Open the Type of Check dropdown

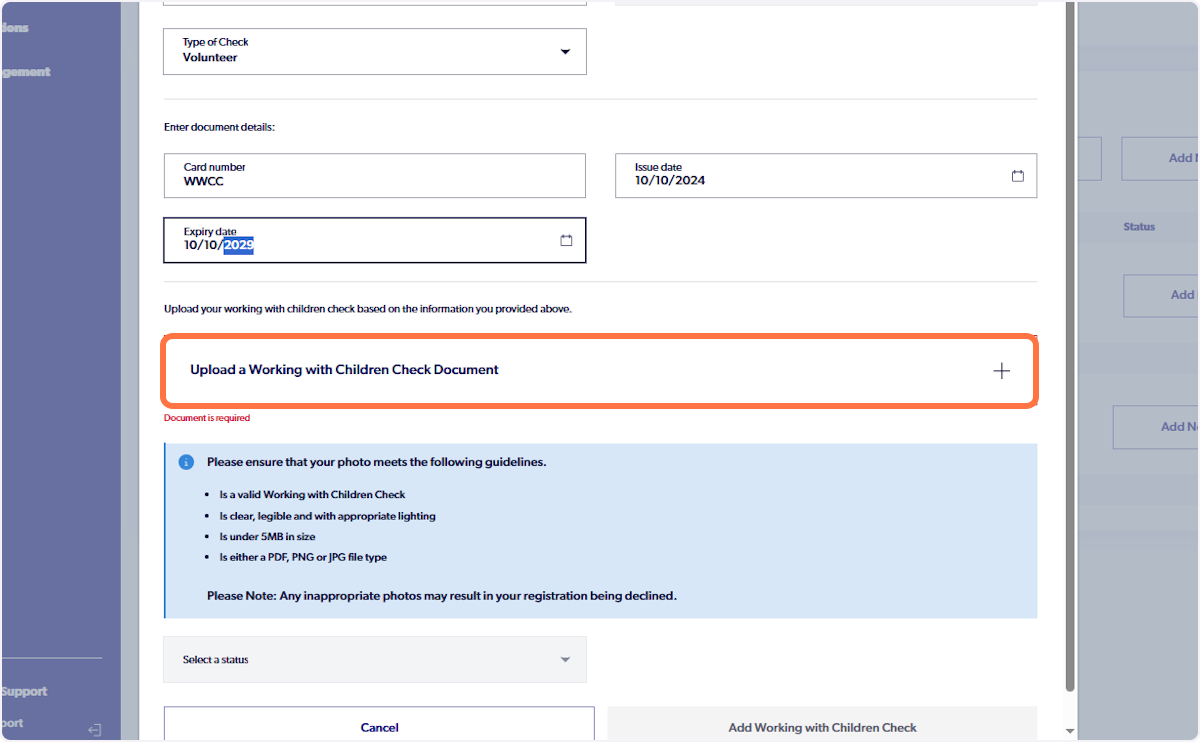(x=375, y=51)
